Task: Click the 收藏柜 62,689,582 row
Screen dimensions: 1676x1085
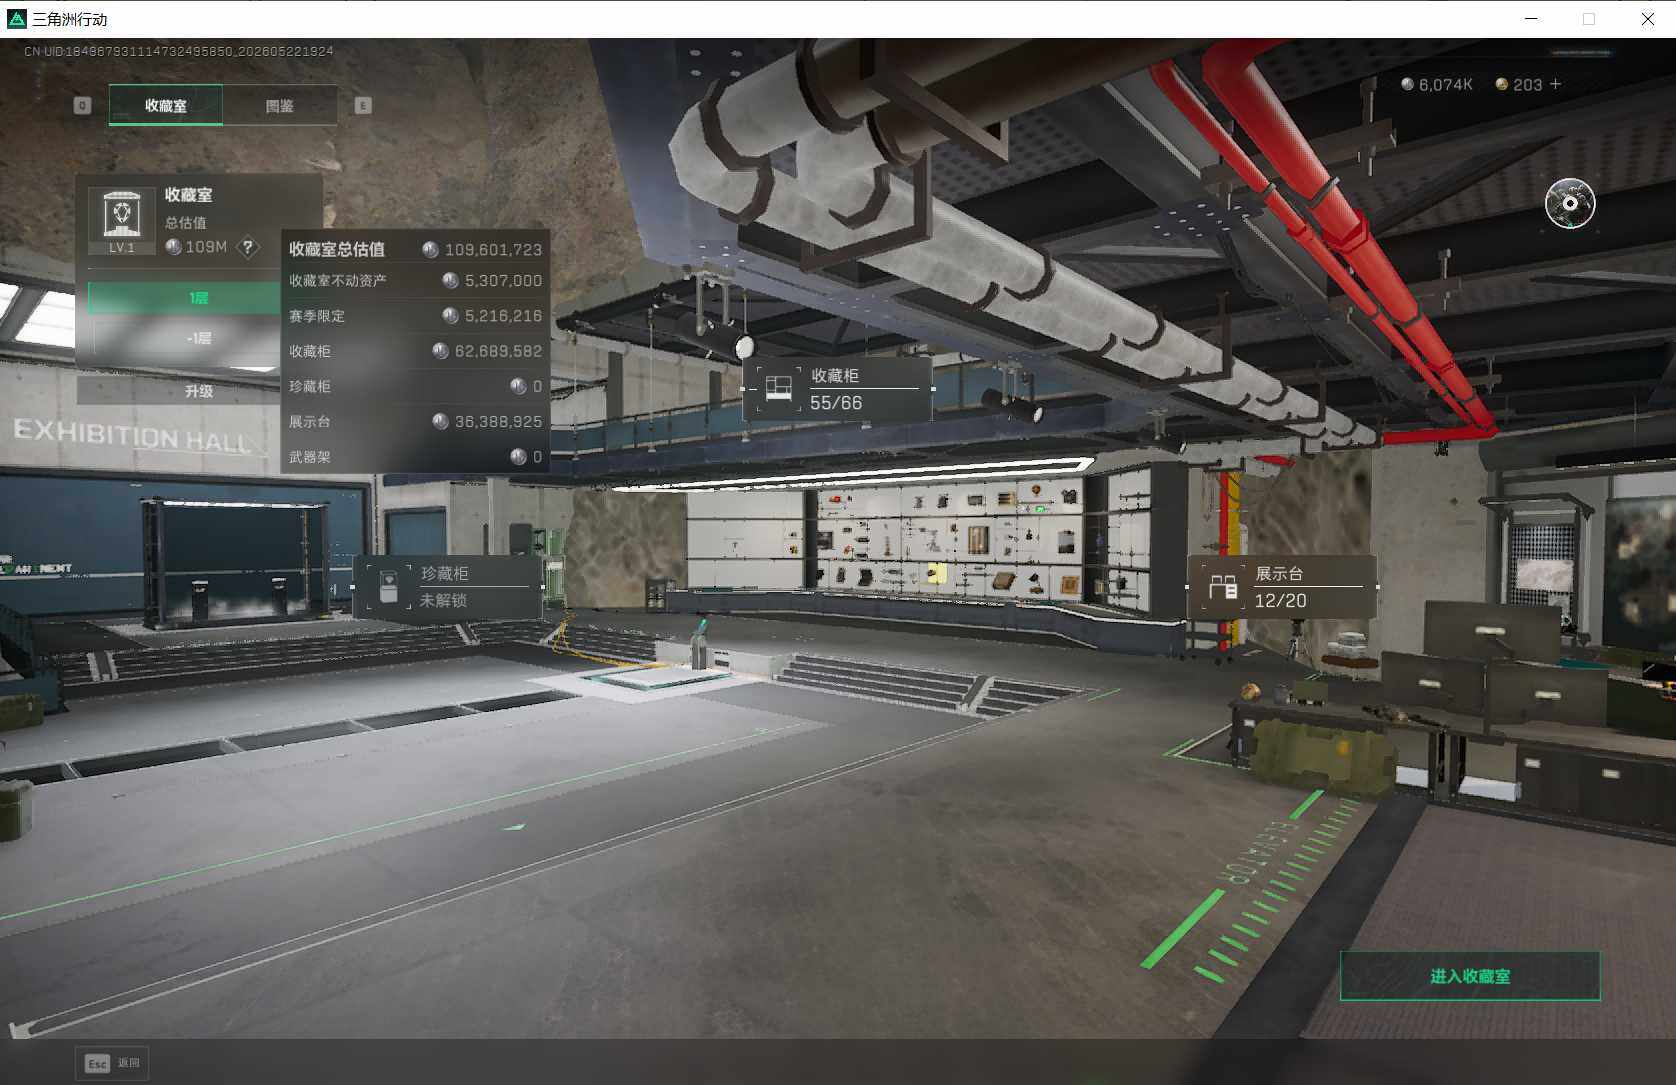Action: pyautogui.click(x=415, y=351)
